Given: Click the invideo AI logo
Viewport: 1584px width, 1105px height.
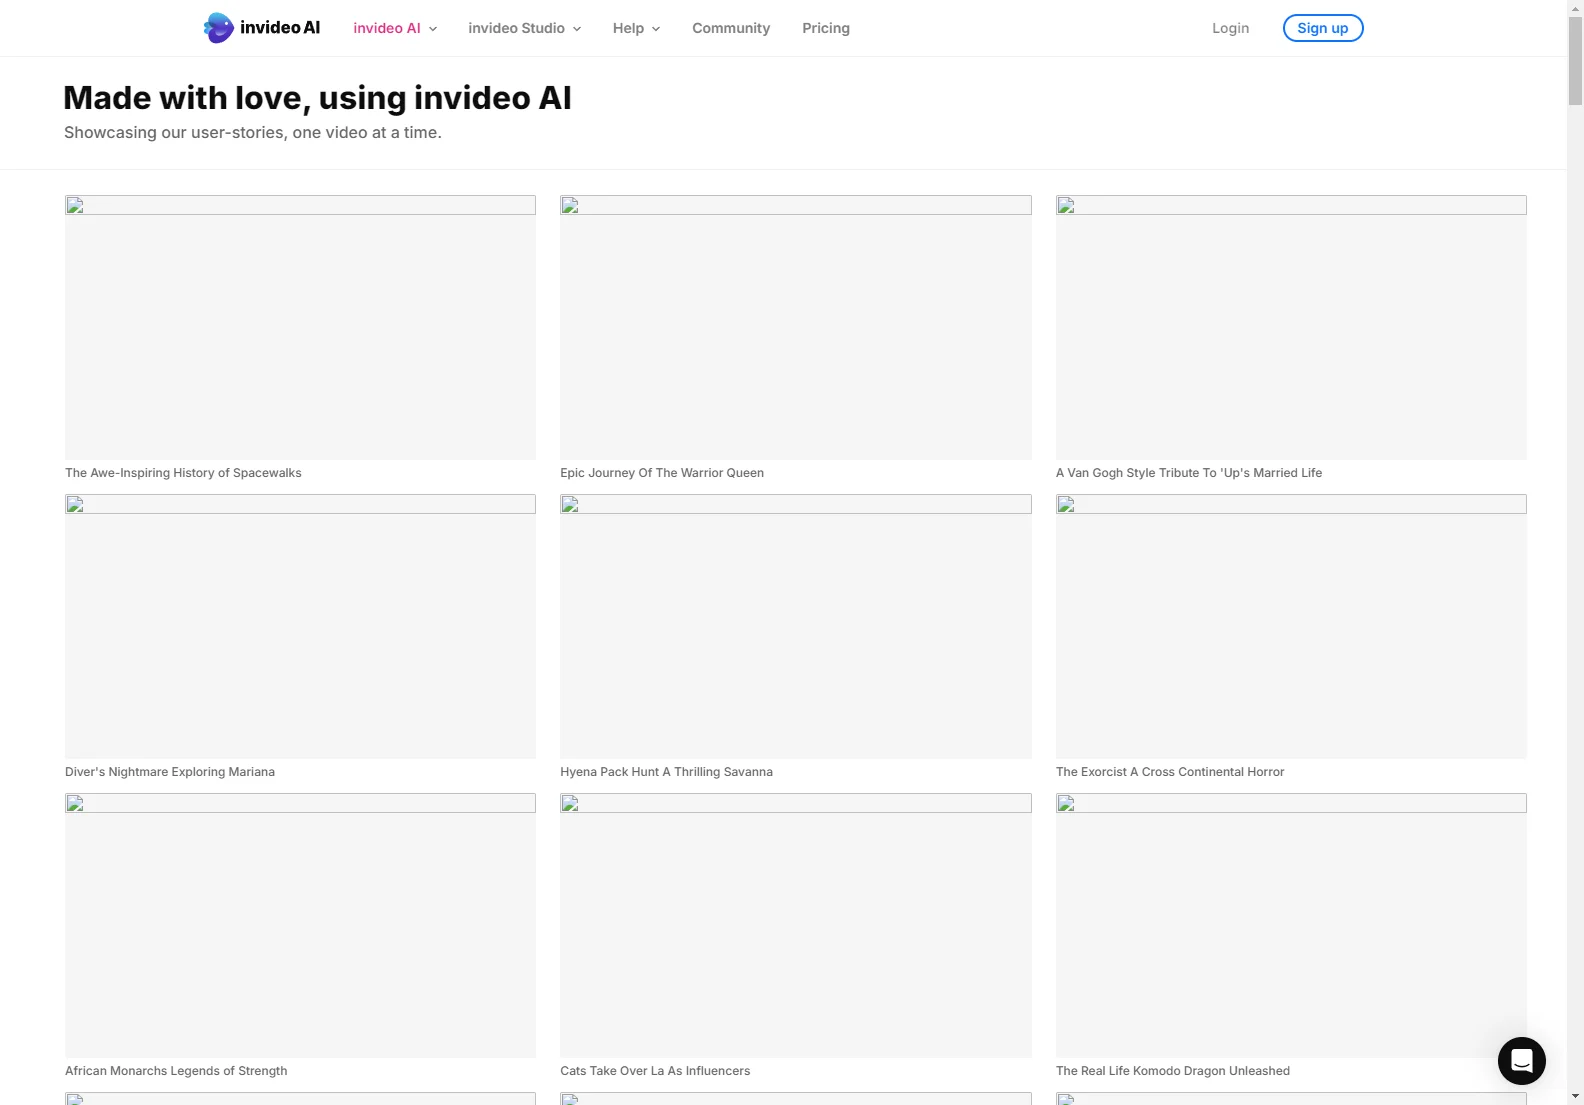Looking at the screenshot, I should pos(262,28).
